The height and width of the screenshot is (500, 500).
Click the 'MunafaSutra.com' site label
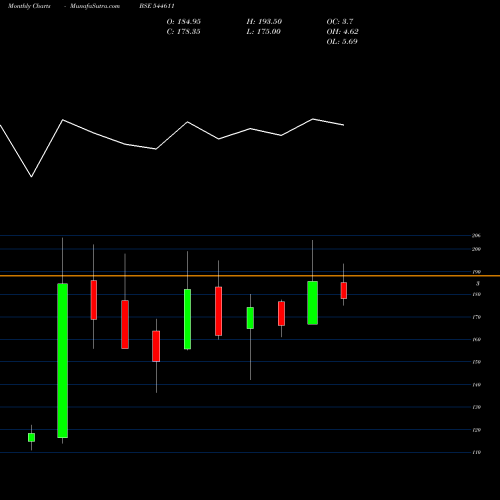(x=95, y=6)
